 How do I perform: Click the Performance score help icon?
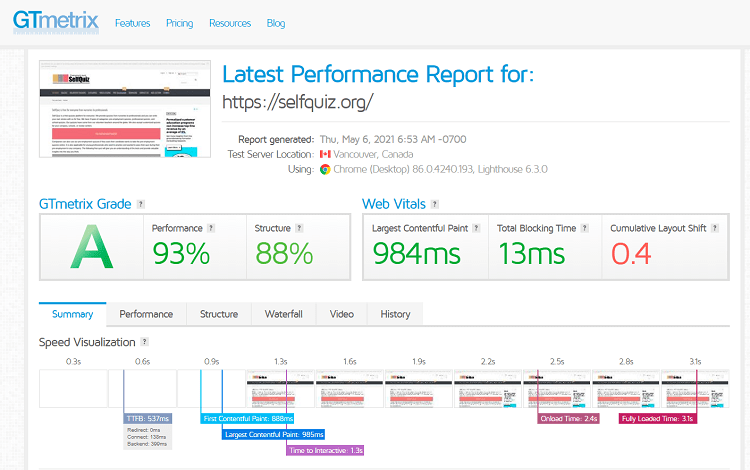pyautogui.click(x=210, y=228)
